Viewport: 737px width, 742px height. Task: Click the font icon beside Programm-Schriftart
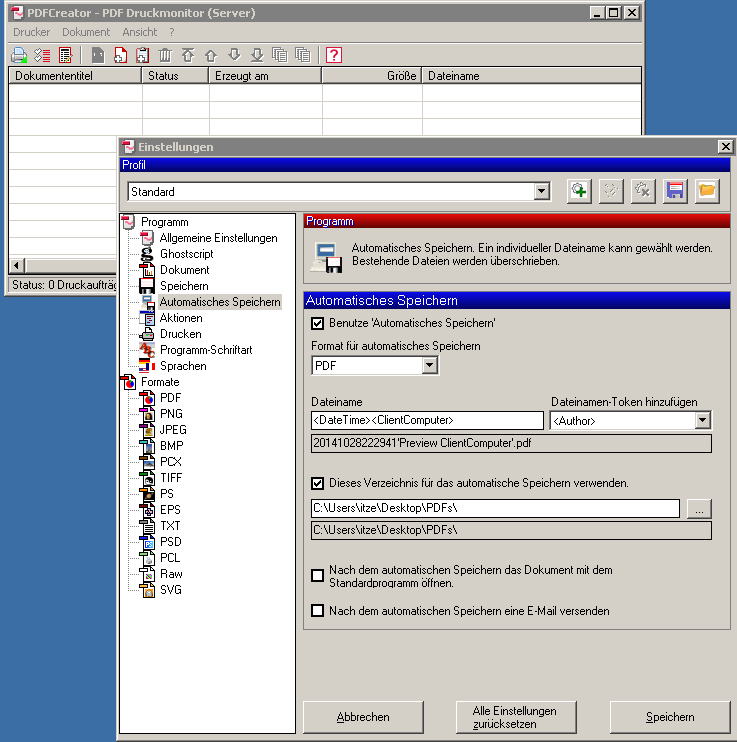[147, 350]
